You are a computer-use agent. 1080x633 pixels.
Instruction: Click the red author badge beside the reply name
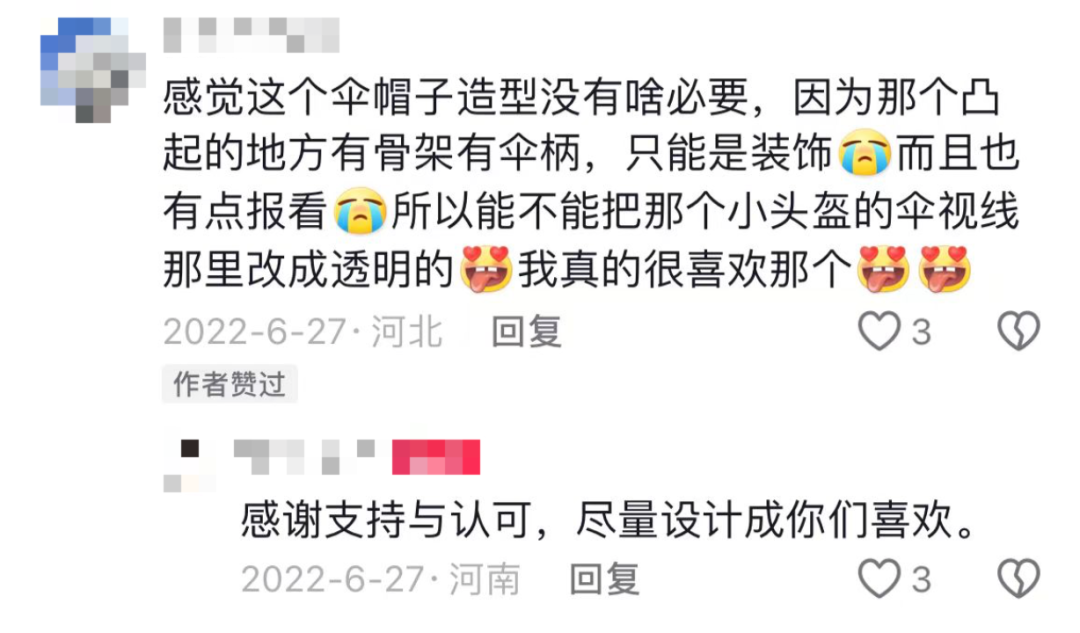(x=436, y=457)
